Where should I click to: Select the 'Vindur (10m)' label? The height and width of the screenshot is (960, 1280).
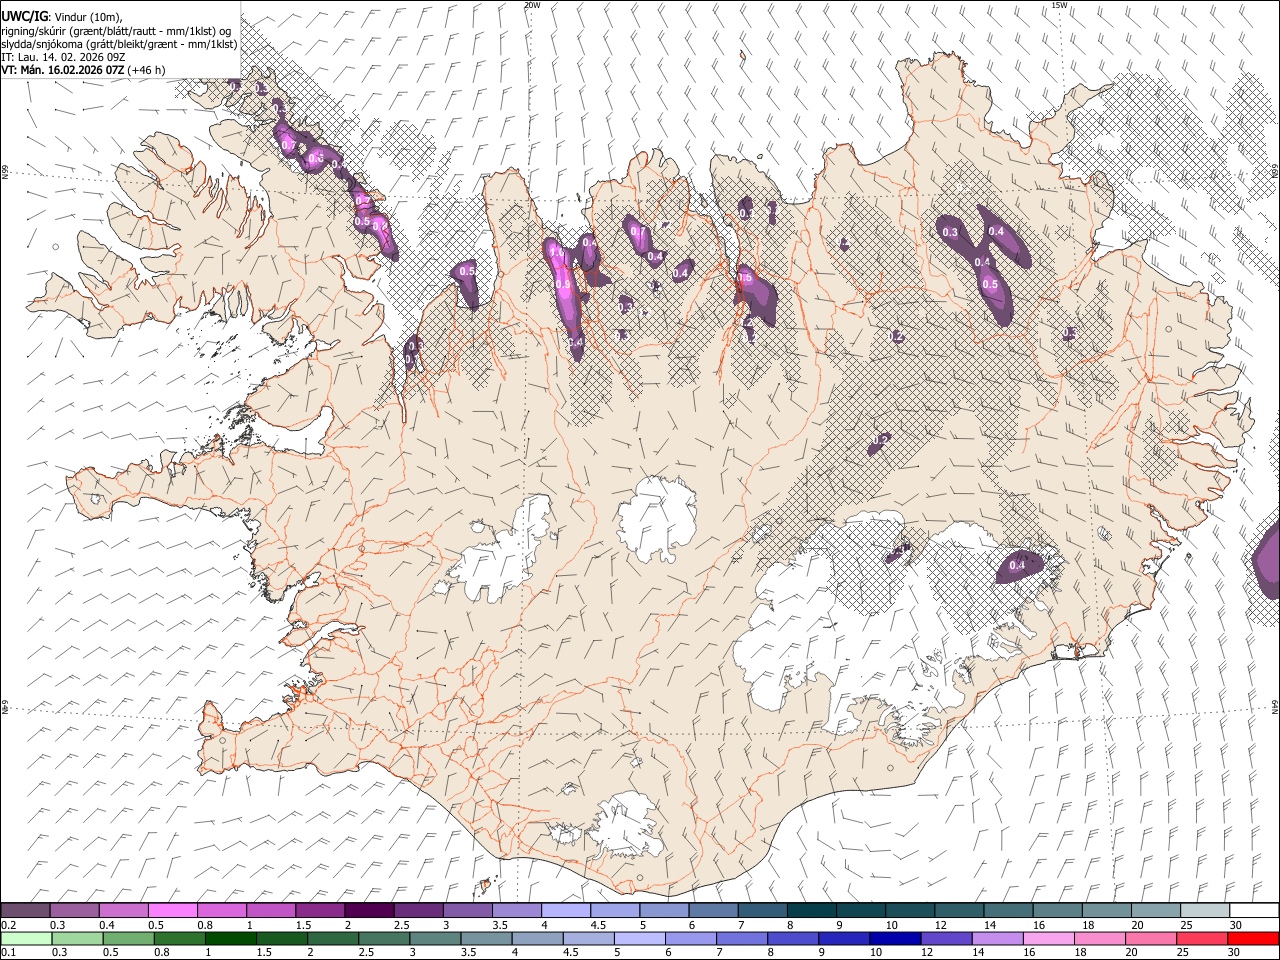(x=88, y=17)
